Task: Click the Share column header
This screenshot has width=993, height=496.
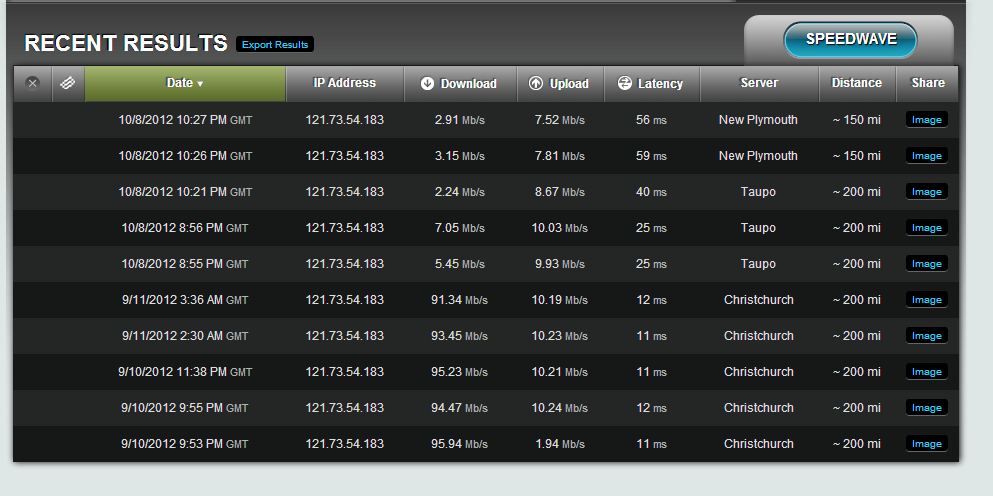Action: 928,83
